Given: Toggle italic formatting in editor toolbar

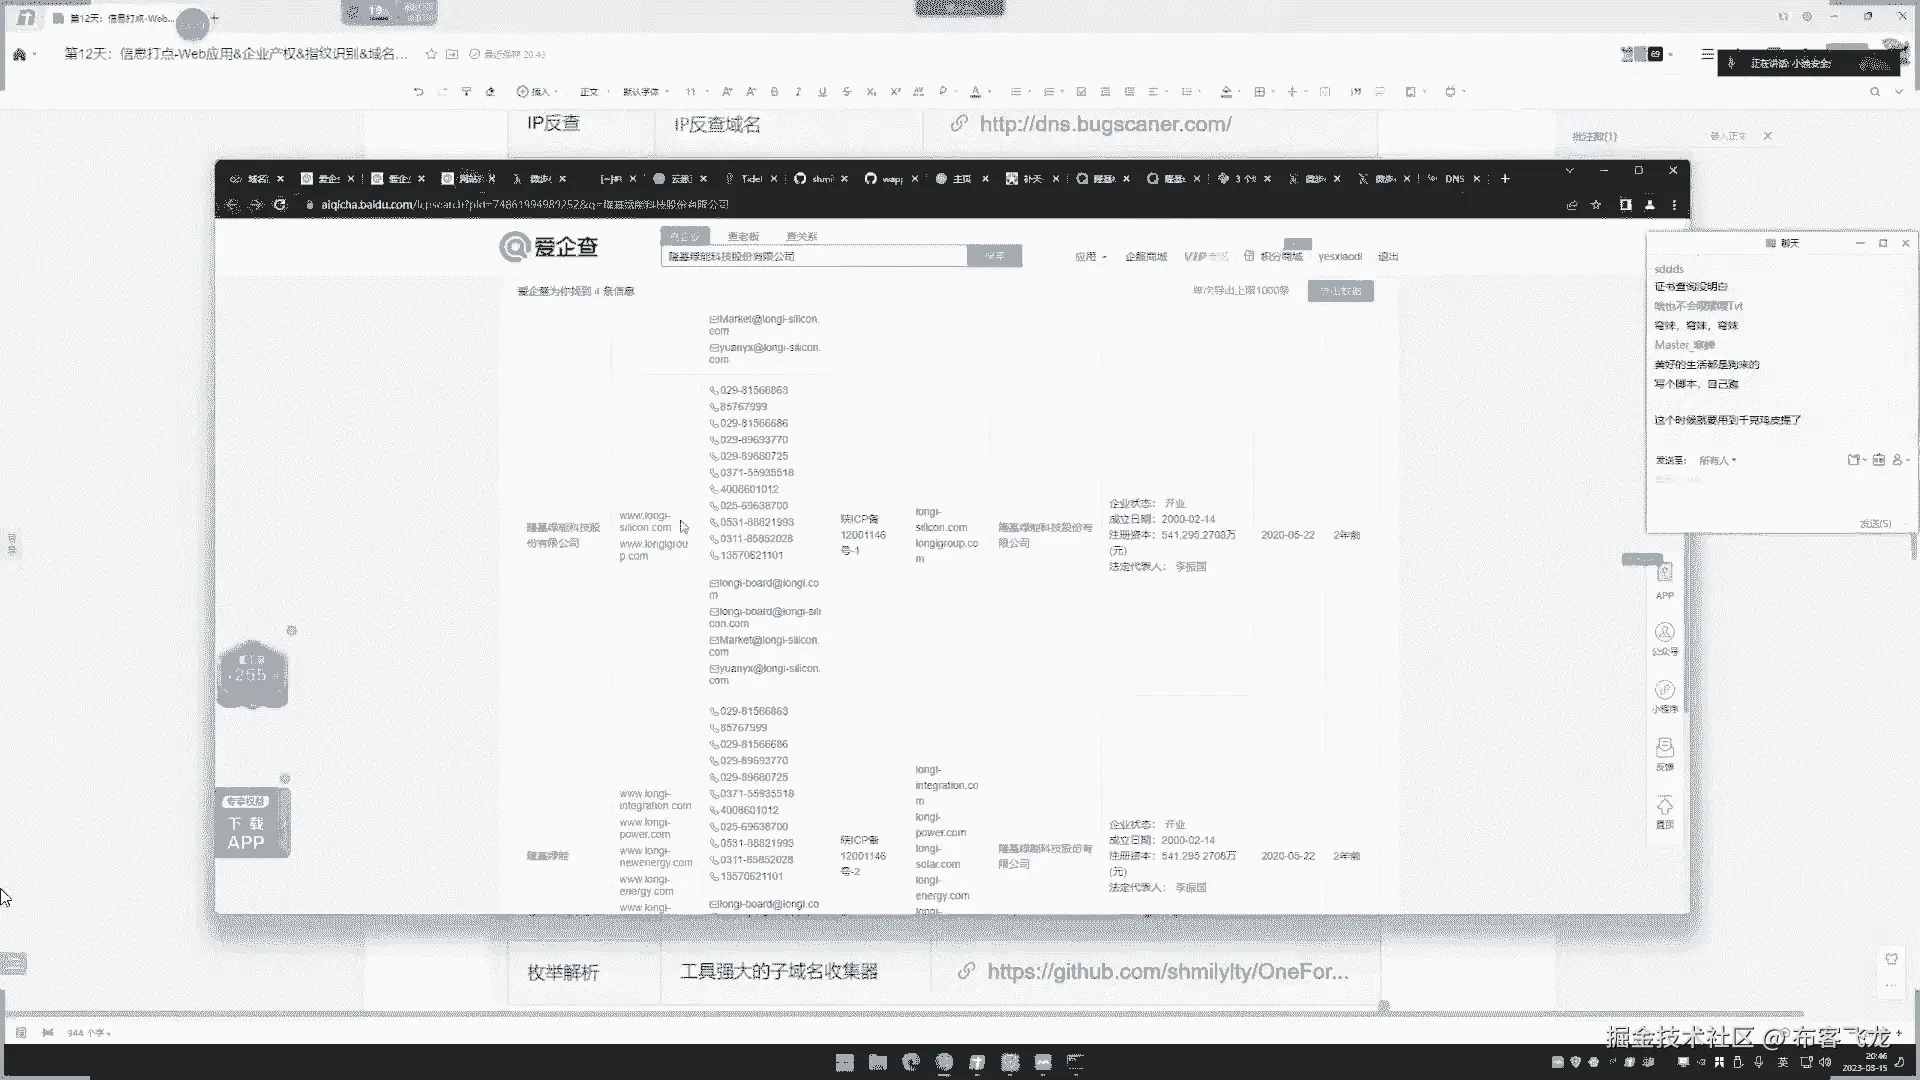Looking at the screenshot, I should 798,92.
